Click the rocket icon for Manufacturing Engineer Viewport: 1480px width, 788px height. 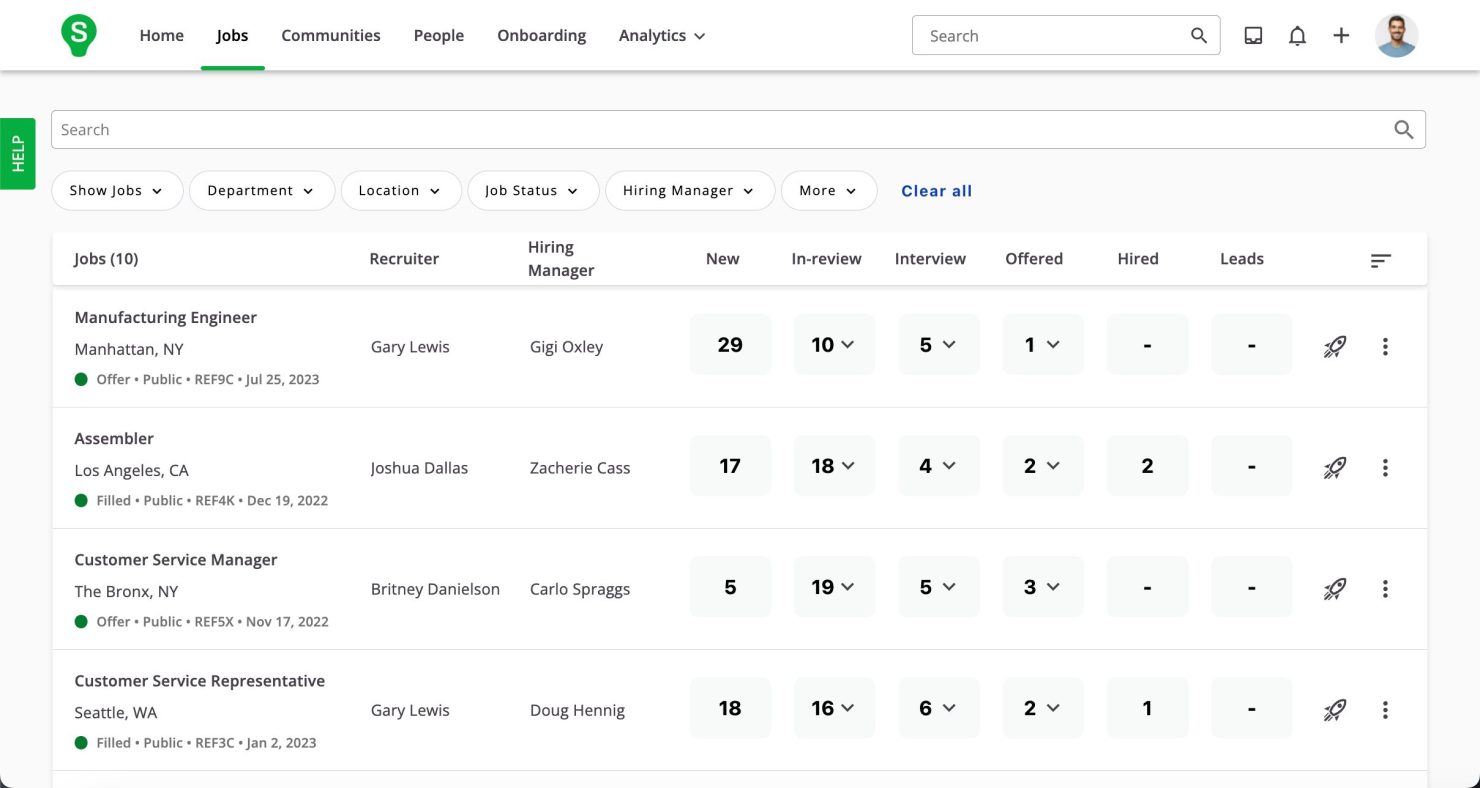(1334, 347)
